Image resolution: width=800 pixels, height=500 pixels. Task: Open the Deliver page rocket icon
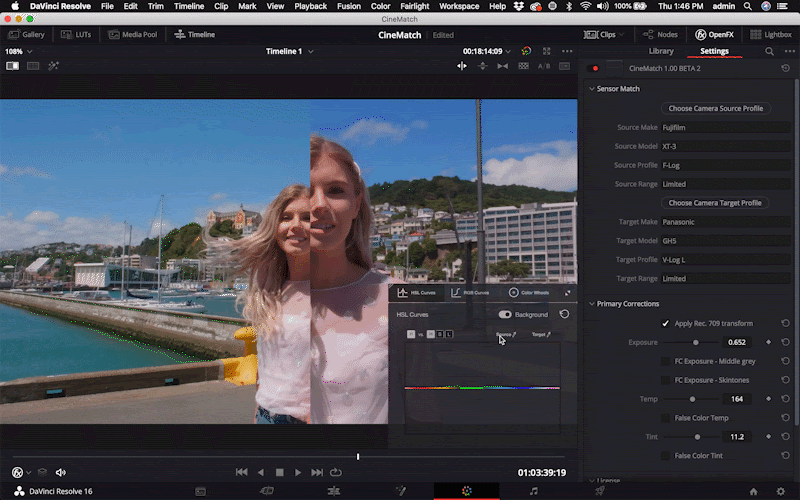pyautogui.click(x=600, y=491)
